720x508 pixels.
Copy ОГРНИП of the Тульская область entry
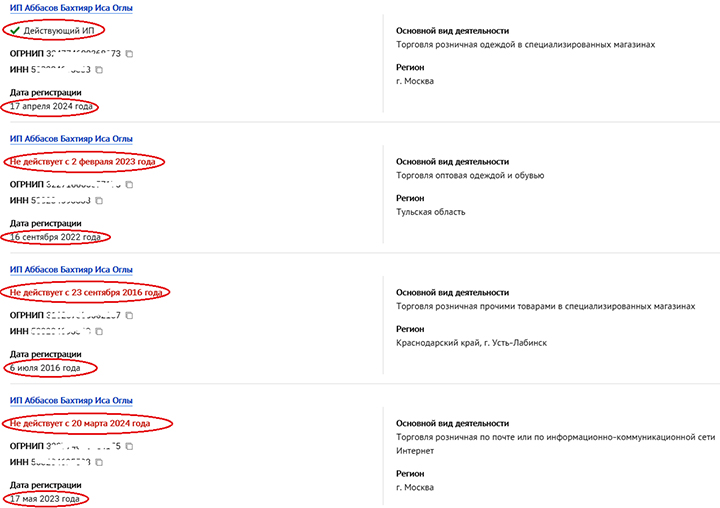(129, 185)
